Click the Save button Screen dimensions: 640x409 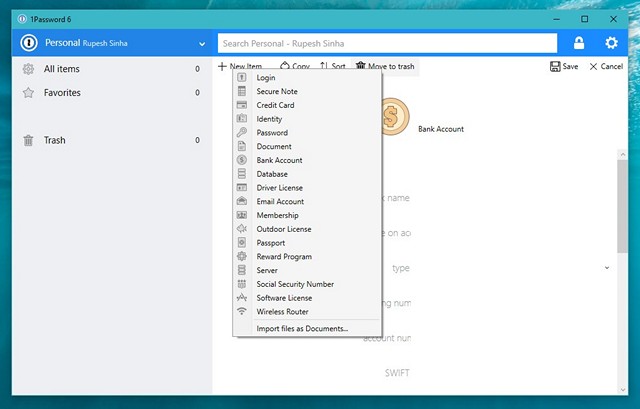[x=564, y=67]
